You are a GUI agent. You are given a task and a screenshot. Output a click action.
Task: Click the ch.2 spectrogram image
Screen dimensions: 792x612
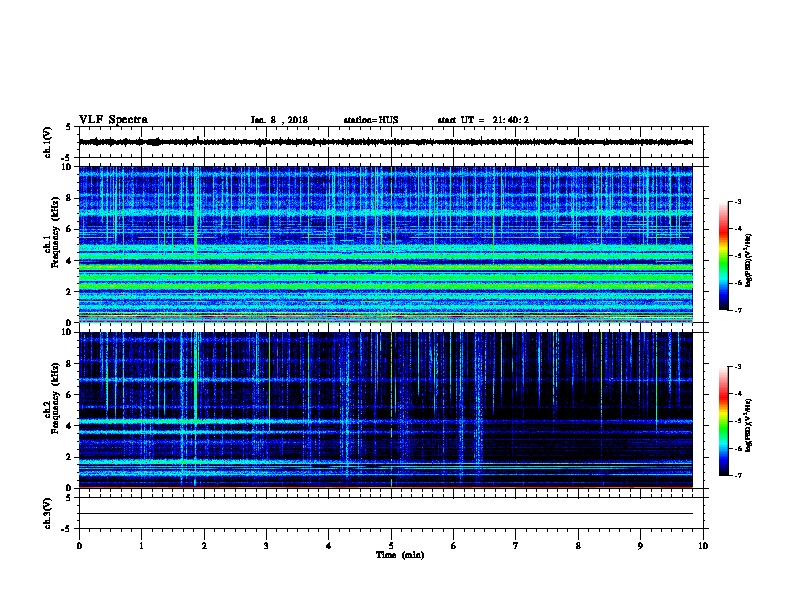pos(386,410)
